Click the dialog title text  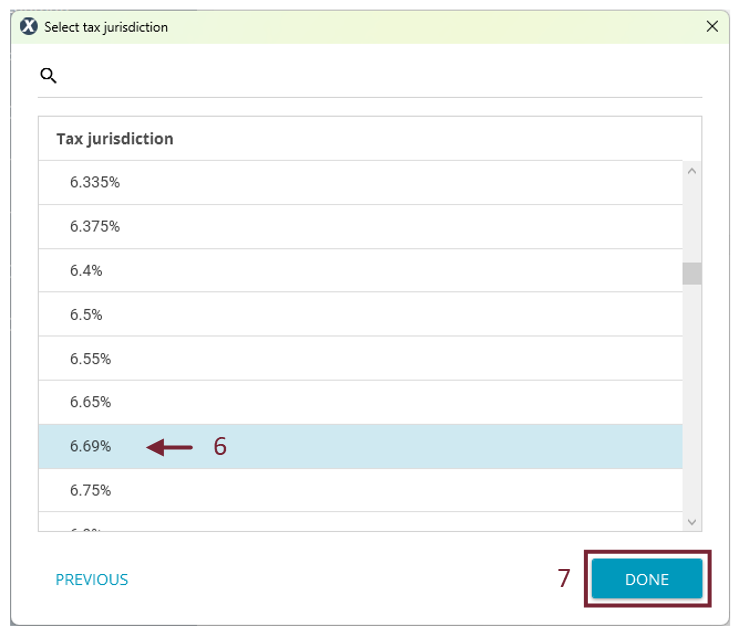point(106,27)
